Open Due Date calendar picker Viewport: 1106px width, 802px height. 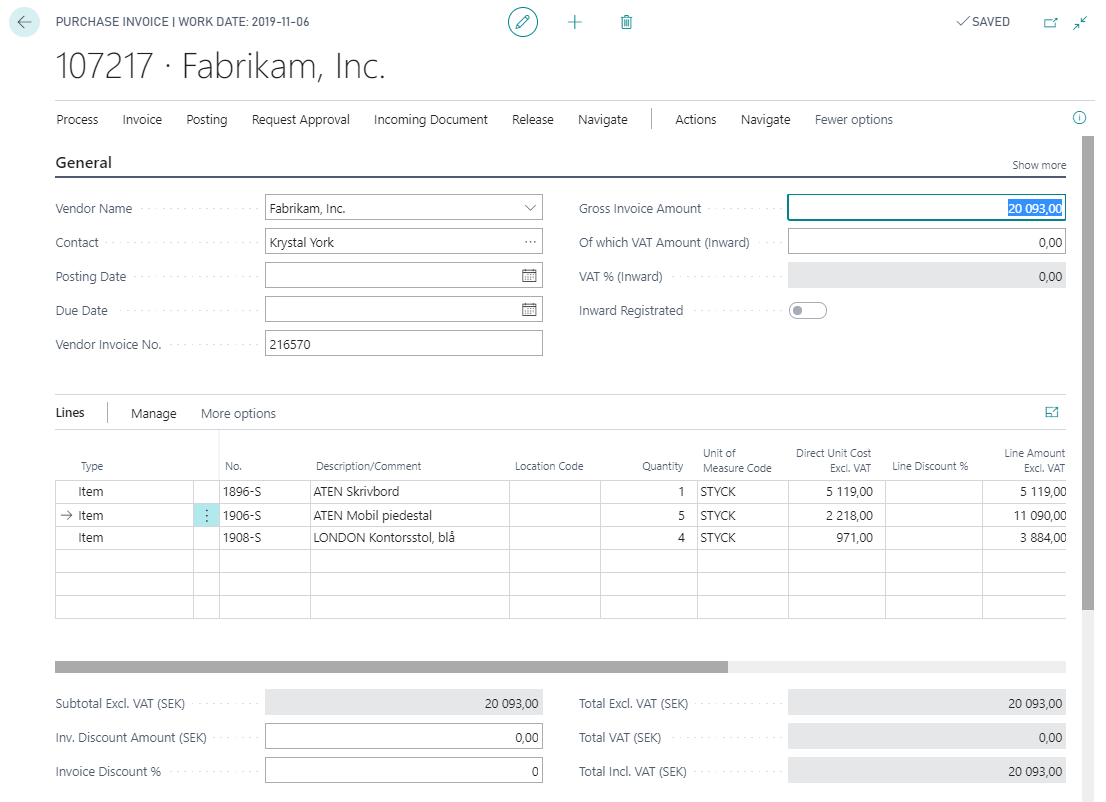(x=529, y=310)
